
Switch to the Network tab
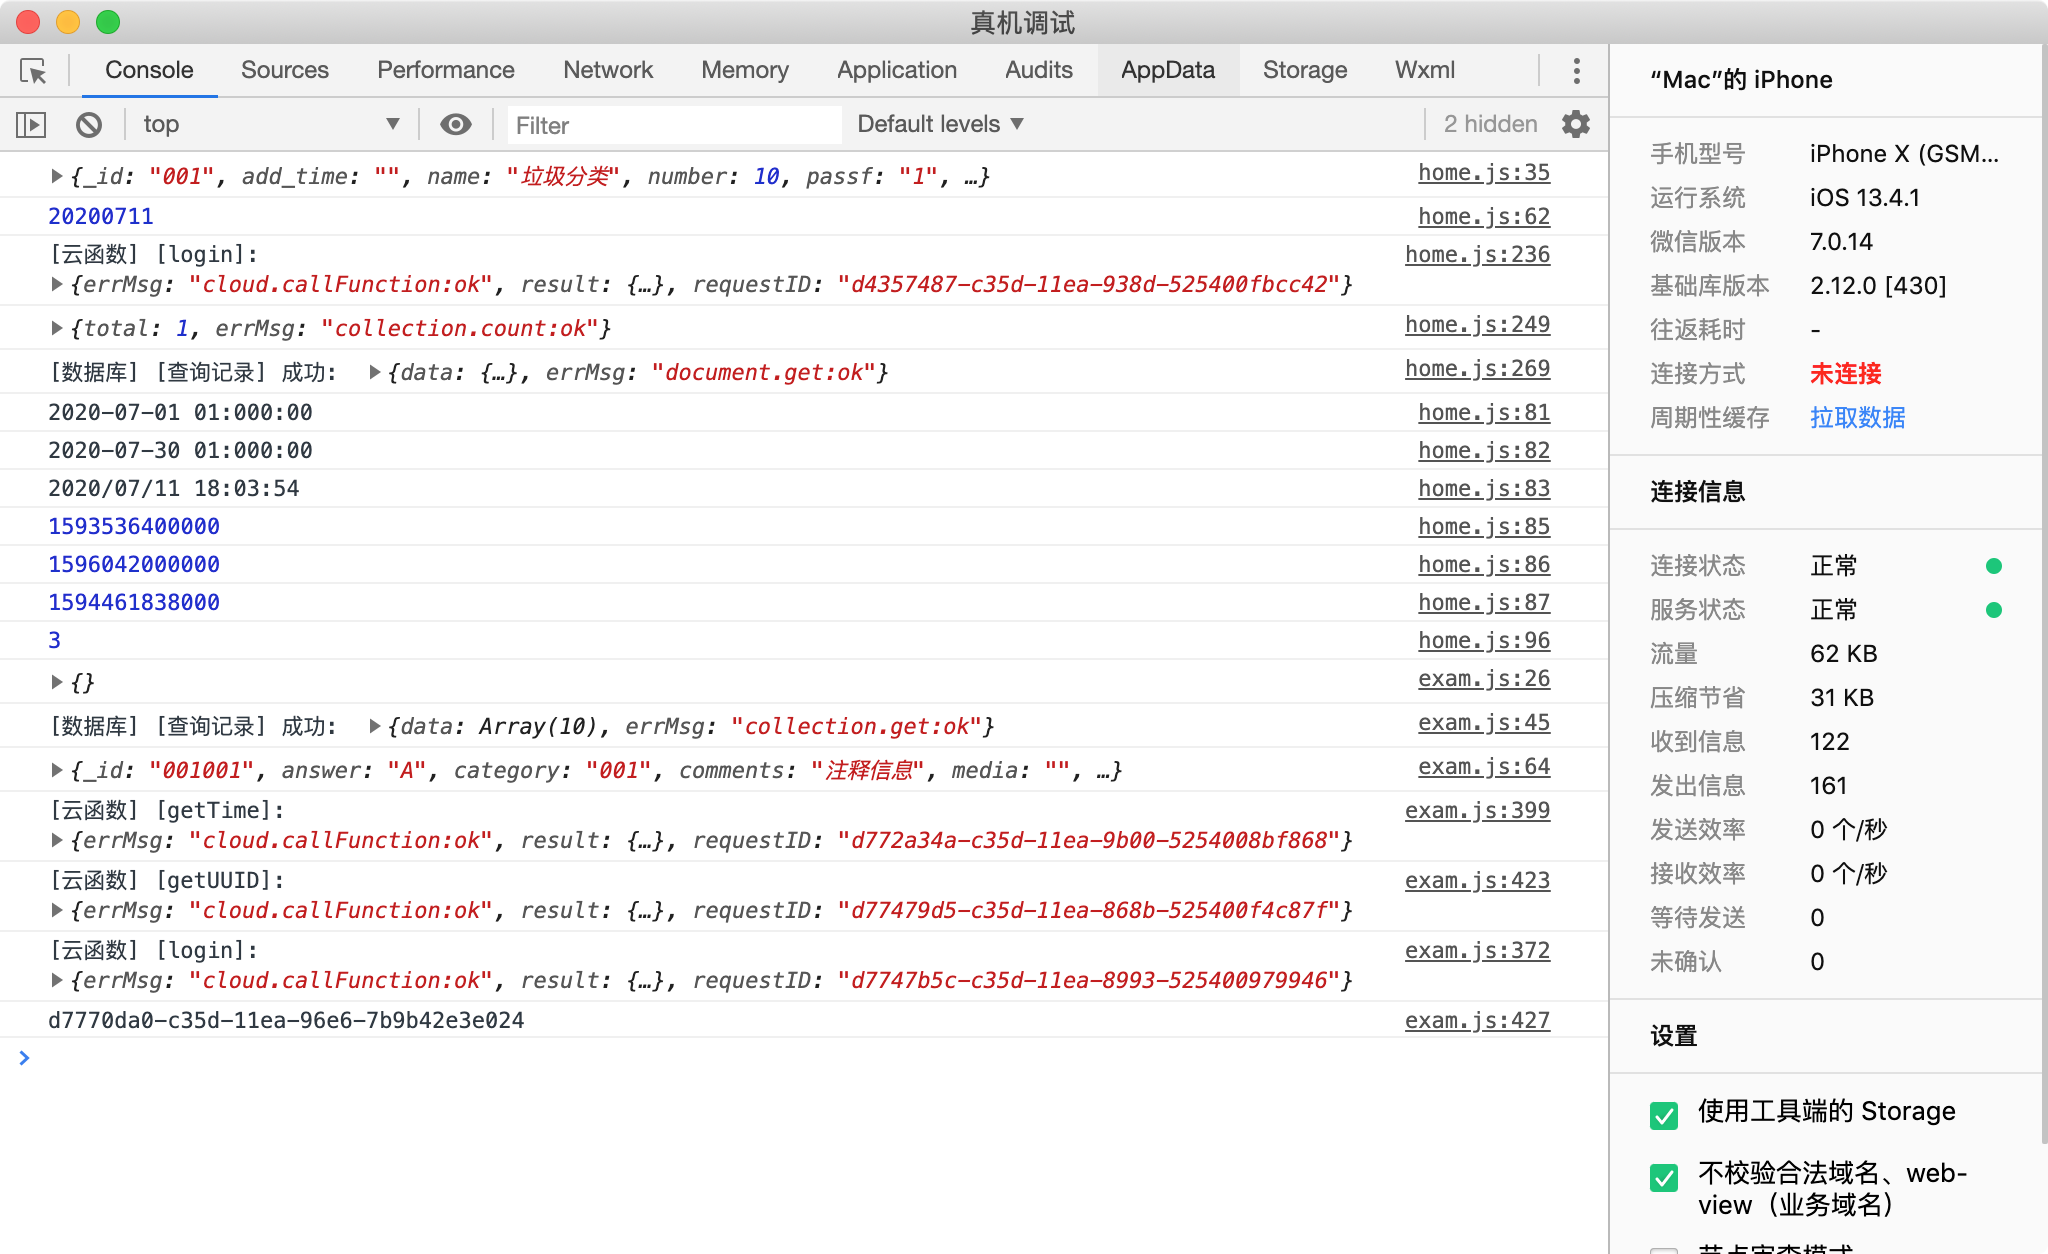click(x=607, y=70)
